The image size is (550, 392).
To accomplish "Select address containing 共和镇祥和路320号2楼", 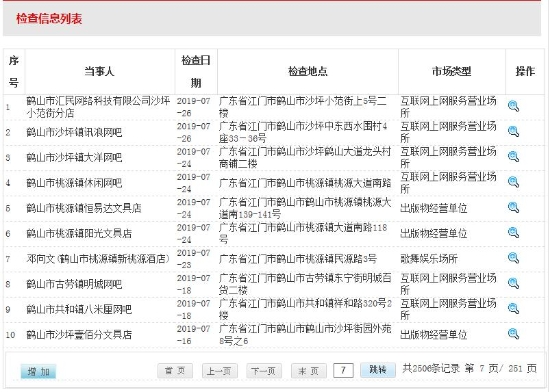I will pyautogui.click(x=305, y=309).
